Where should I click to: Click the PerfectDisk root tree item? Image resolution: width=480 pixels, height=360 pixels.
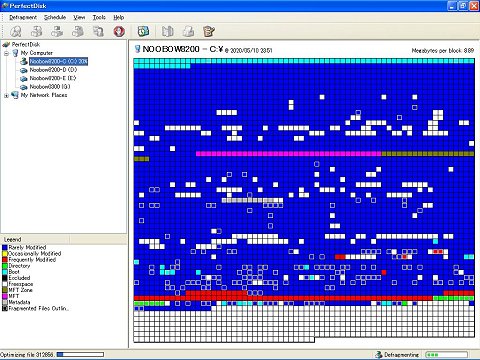26,44
